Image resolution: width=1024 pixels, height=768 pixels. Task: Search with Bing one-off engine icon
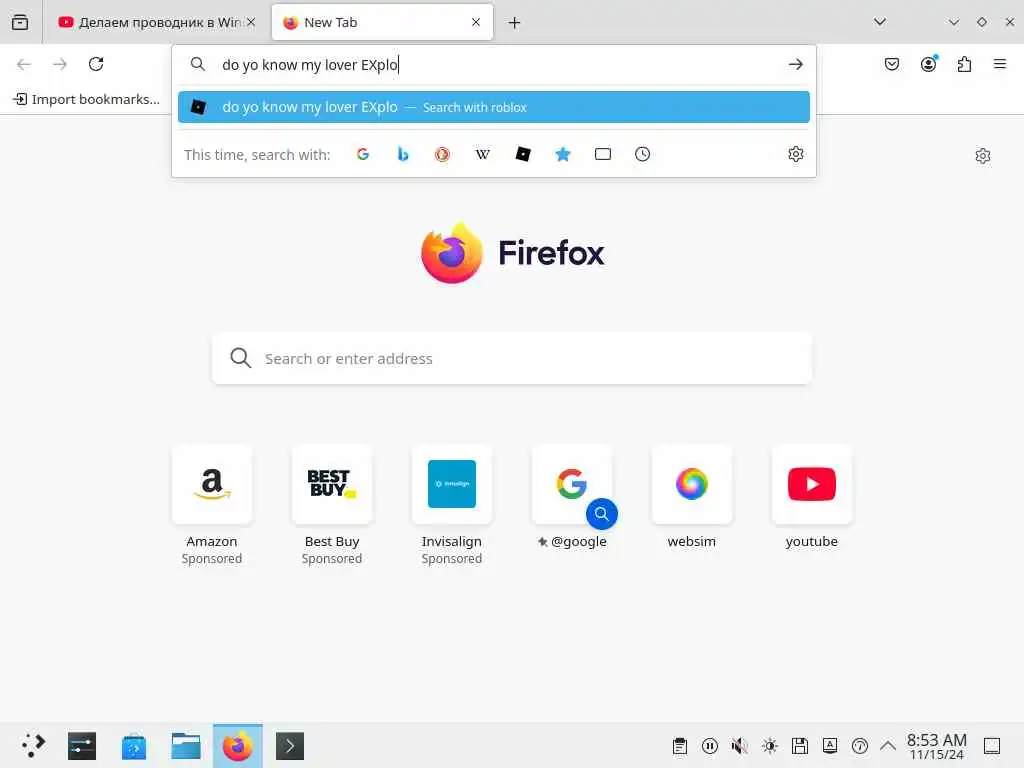(403, 154)
